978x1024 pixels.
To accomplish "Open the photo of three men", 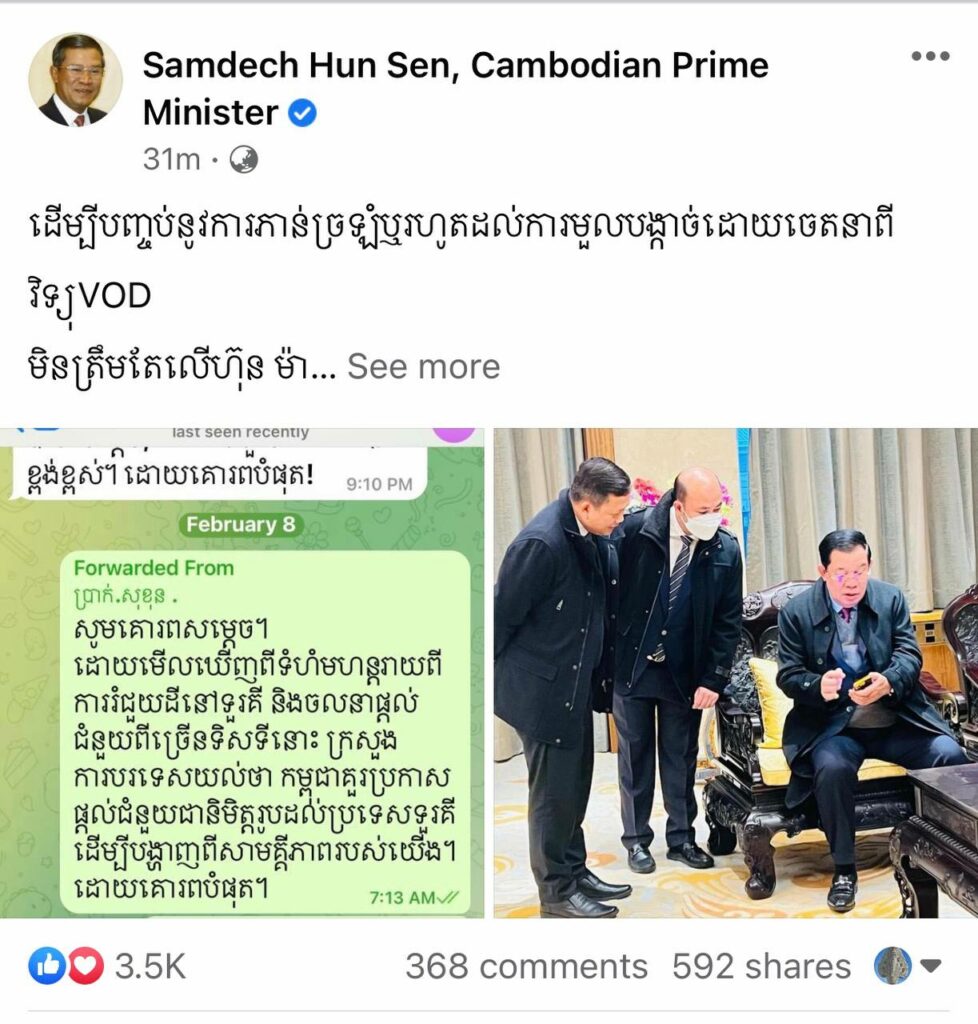I will click(x=735, y=673).
